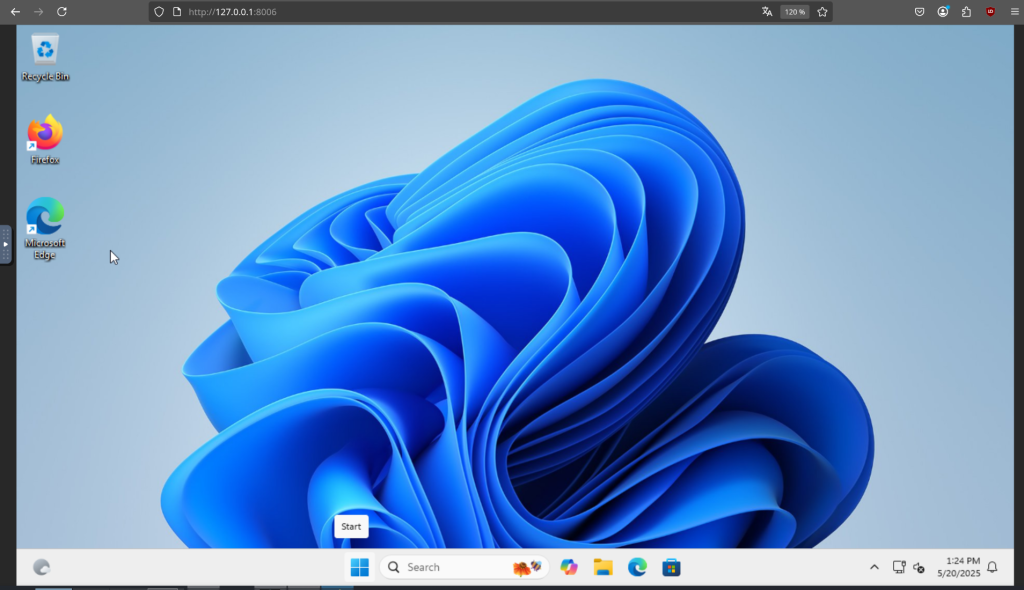The image size is (1024, 590).
Task: Click the search highlight icon in the Search box
Action: tap(527, 567)
